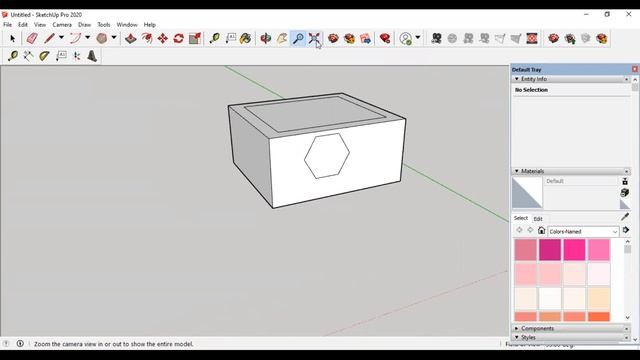The height and width of the screenshot is (360, 640).
Task: Click the Zoom Extents tool
Action: coord(314,38)
